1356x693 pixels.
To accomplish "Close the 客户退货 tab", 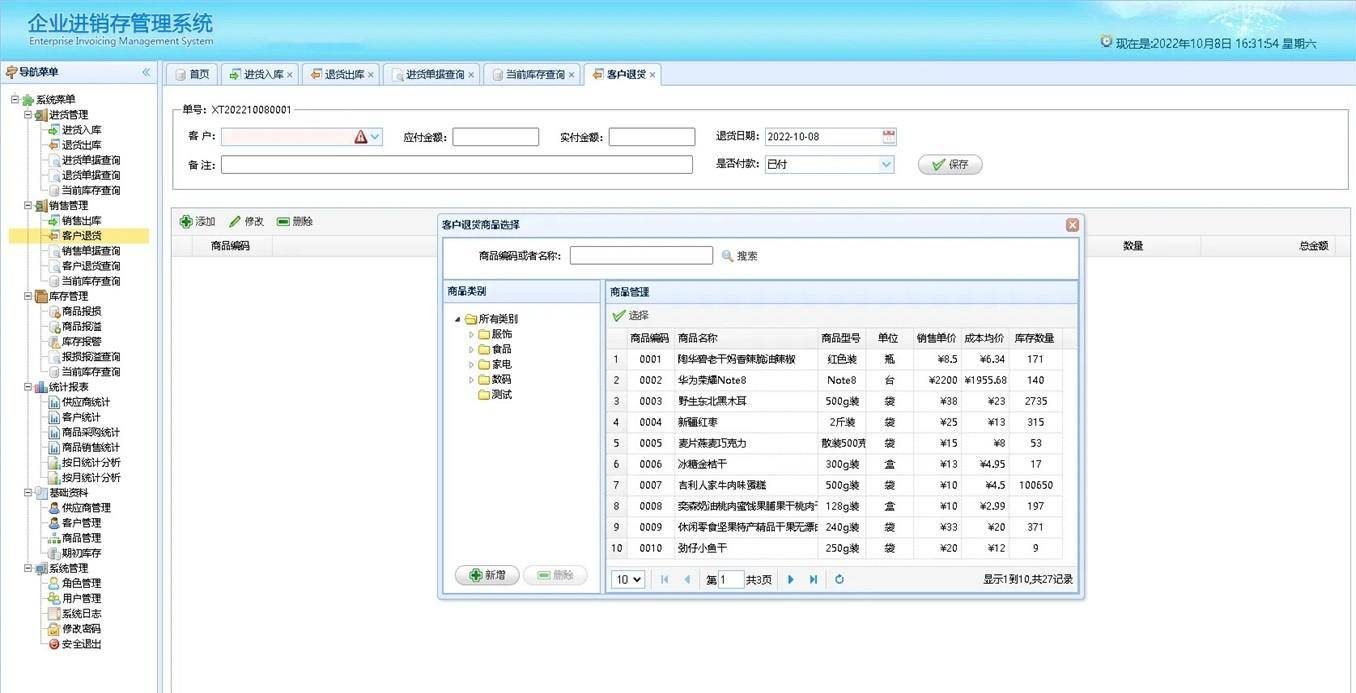I will click(x=653, y=75).
